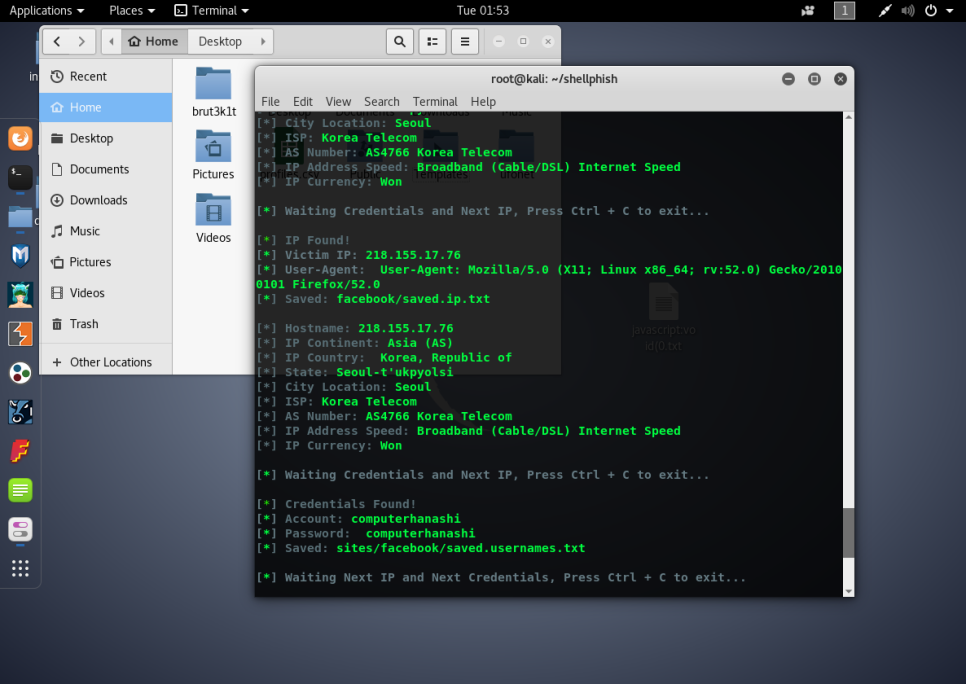This screenshot has width=966, height=684.
Task: Click path bar left scroll arrow
Action: click(112, 41)
